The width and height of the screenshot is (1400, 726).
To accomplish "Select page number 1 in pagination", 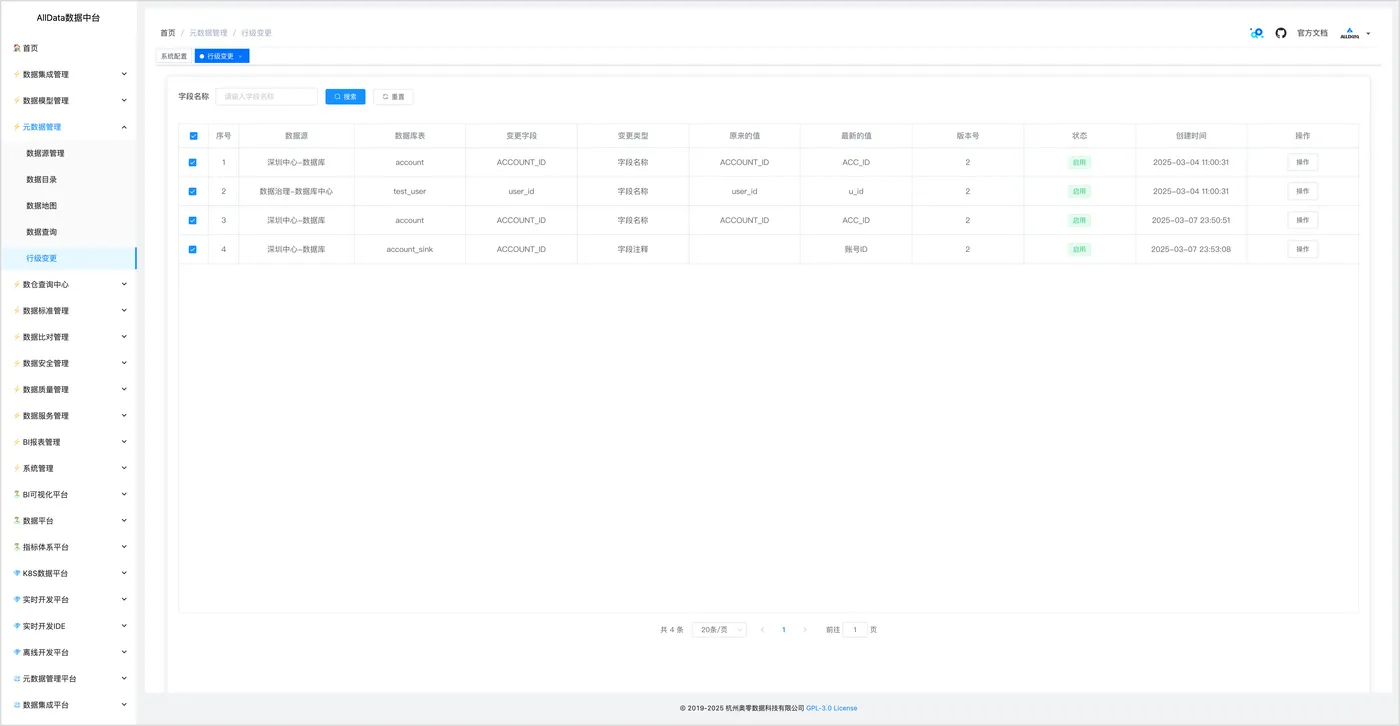I will point(784,630).
